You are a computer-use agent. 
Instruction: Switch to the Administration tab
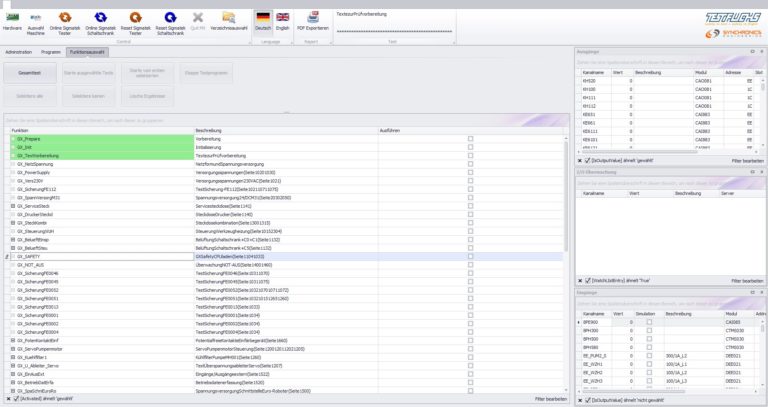click(19, 50)
